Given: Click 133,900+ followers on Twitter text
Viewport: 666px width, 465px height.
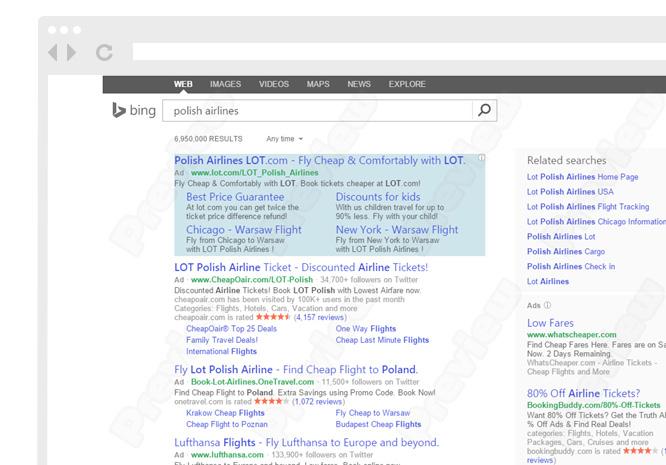Looking at the screenshot, I should [x=322, y=455].
